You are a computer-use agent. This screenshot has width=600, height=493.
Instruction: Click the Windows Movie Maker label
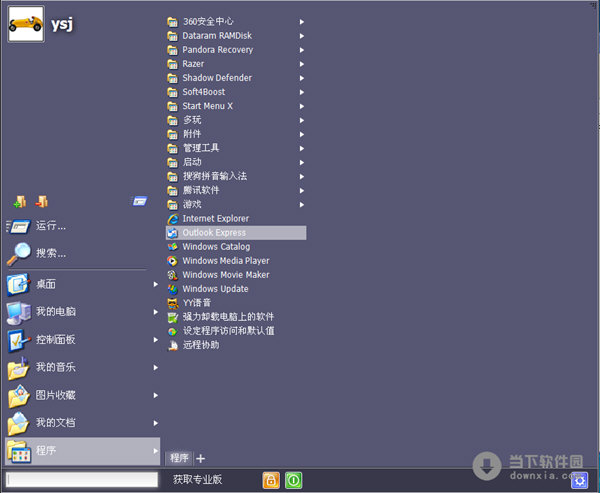pyautogui.click(x=226, y=275)
